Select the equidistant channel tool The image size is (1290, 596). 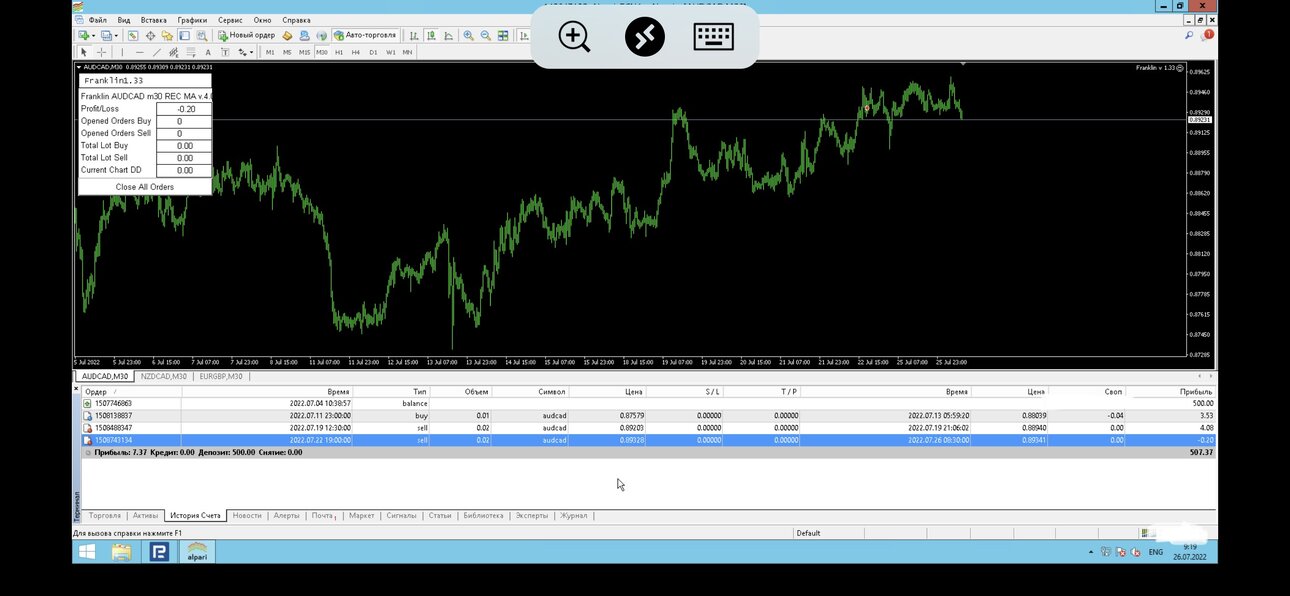(174, 52)
